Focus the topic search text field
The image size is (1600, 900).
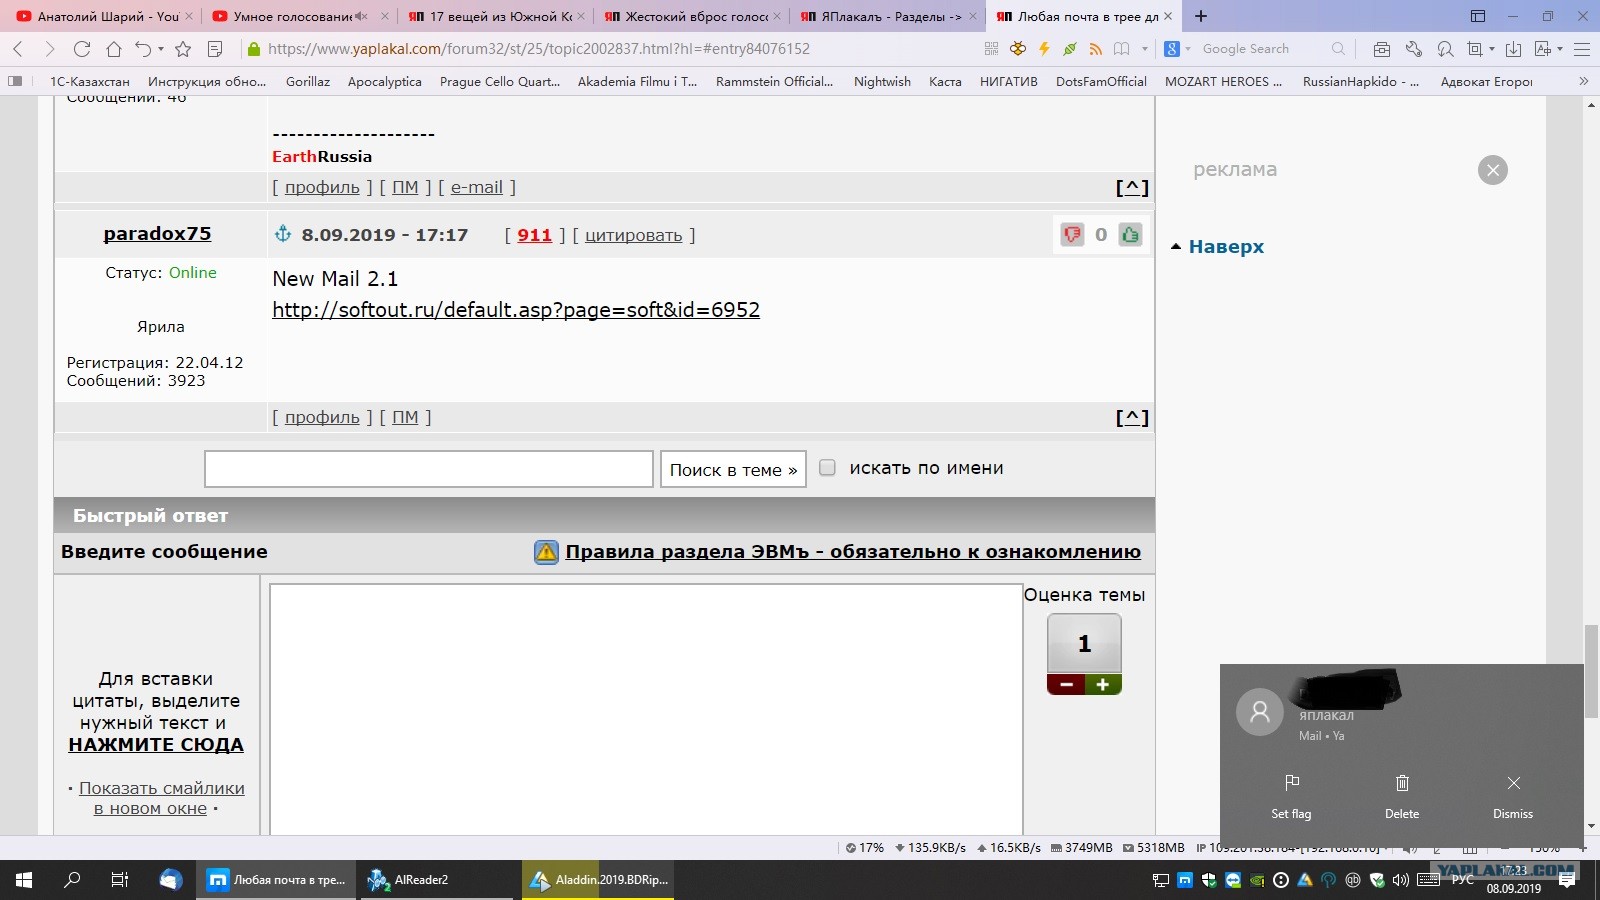[x=429, y=469]
